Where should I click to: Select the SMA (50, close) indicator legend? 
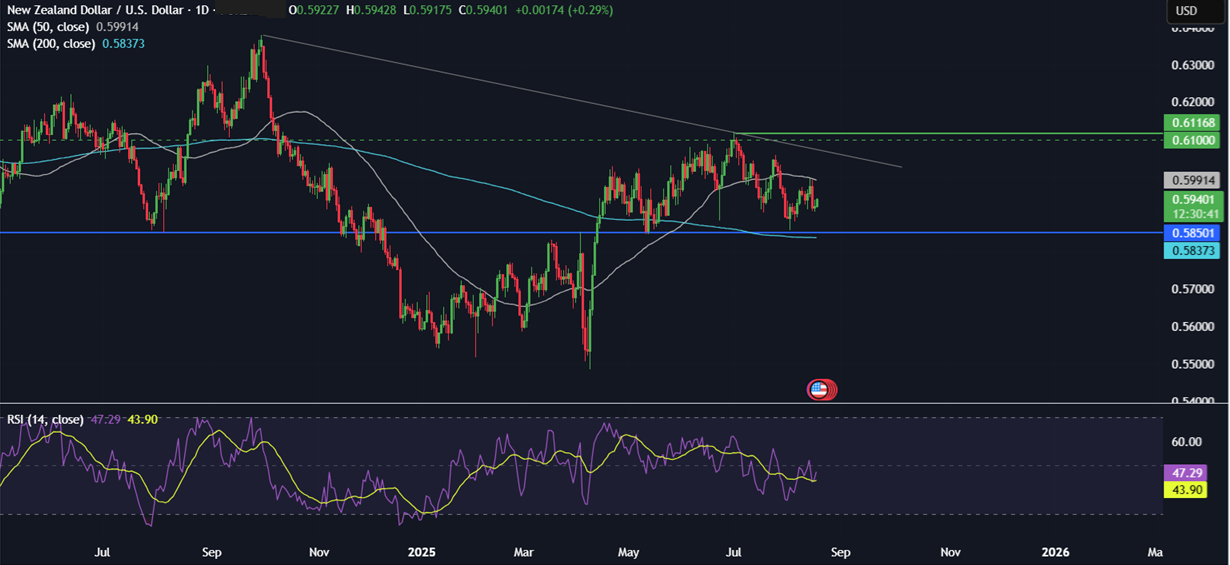point(47,27)
